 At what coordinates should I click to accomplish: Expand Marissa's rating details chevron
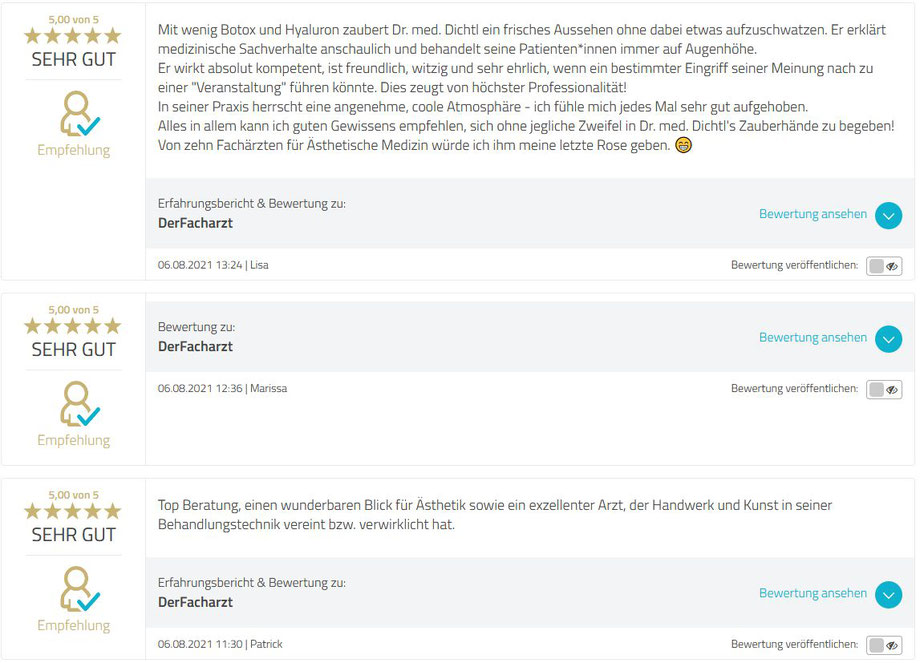click(888, 339)
